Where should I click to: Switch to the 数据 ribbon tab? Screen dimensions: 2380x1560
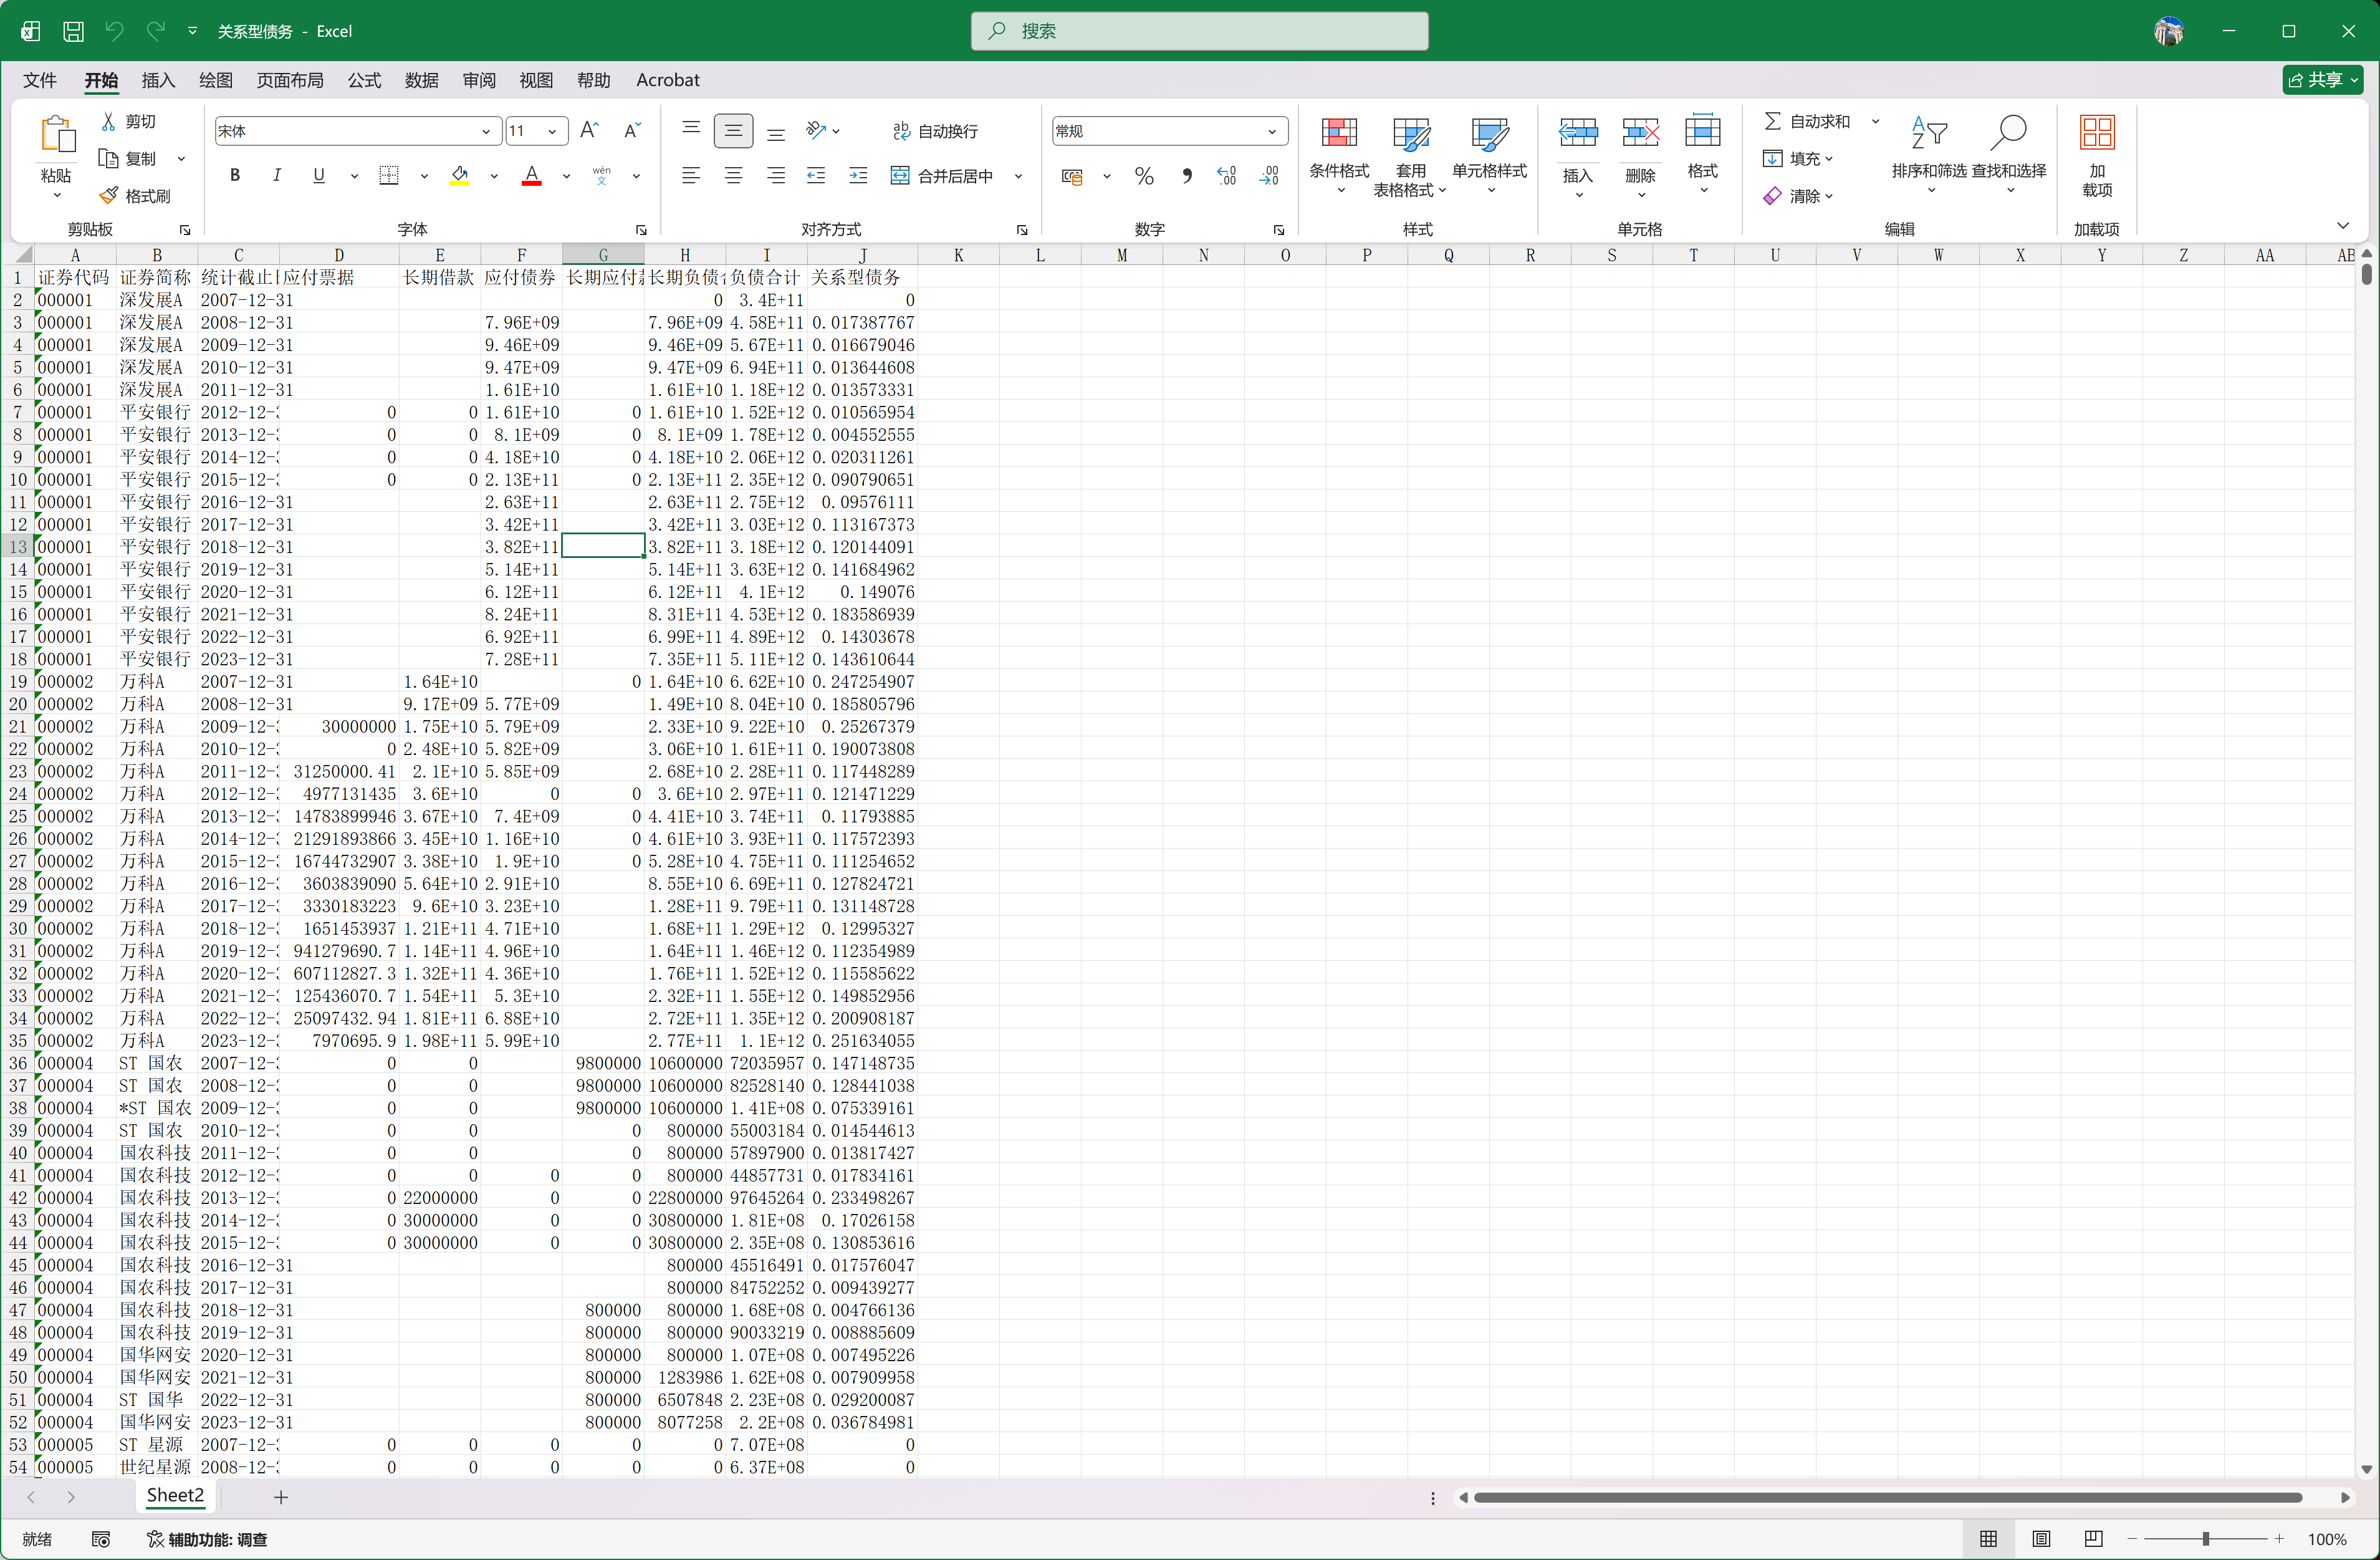(421, 80)
